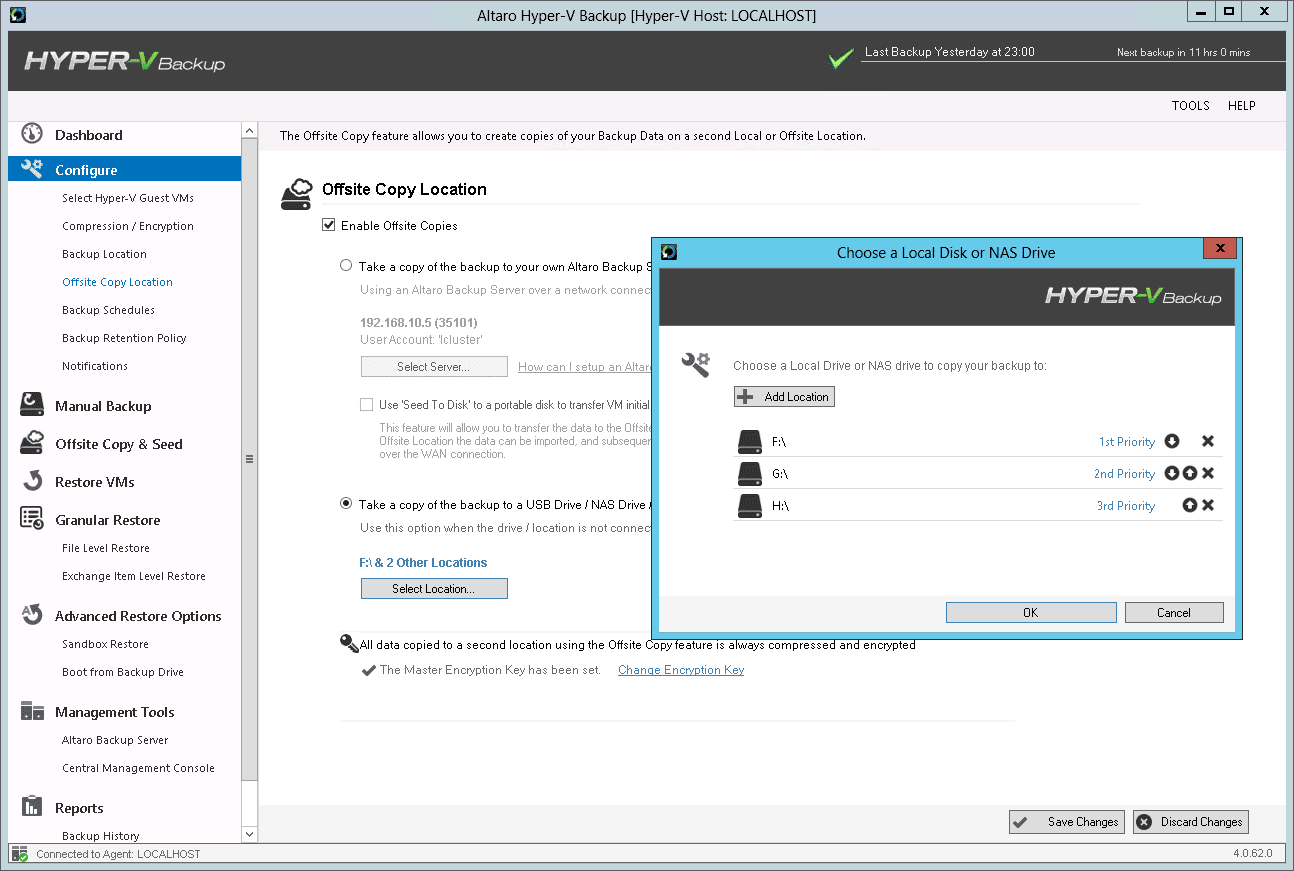This screenshot has width=1294, height=871.
Task: Click the Management Tools icon
Action: point(32,711)
